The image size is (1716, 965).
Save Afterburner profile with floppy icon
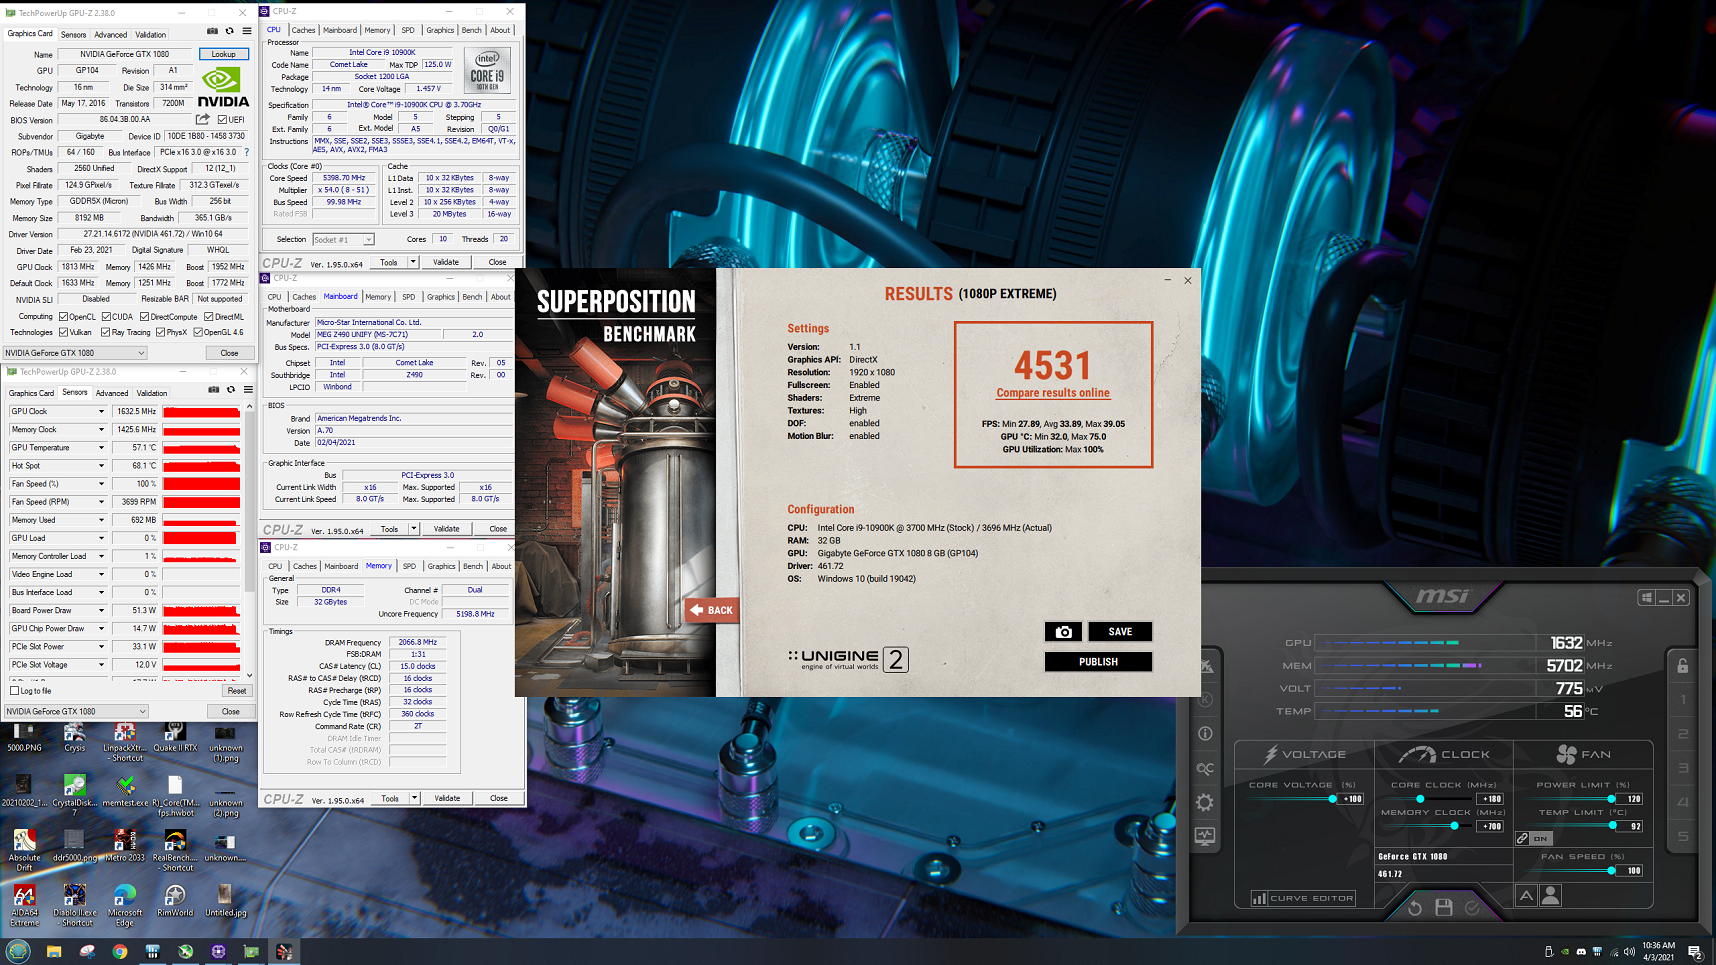pos(1443,908)
